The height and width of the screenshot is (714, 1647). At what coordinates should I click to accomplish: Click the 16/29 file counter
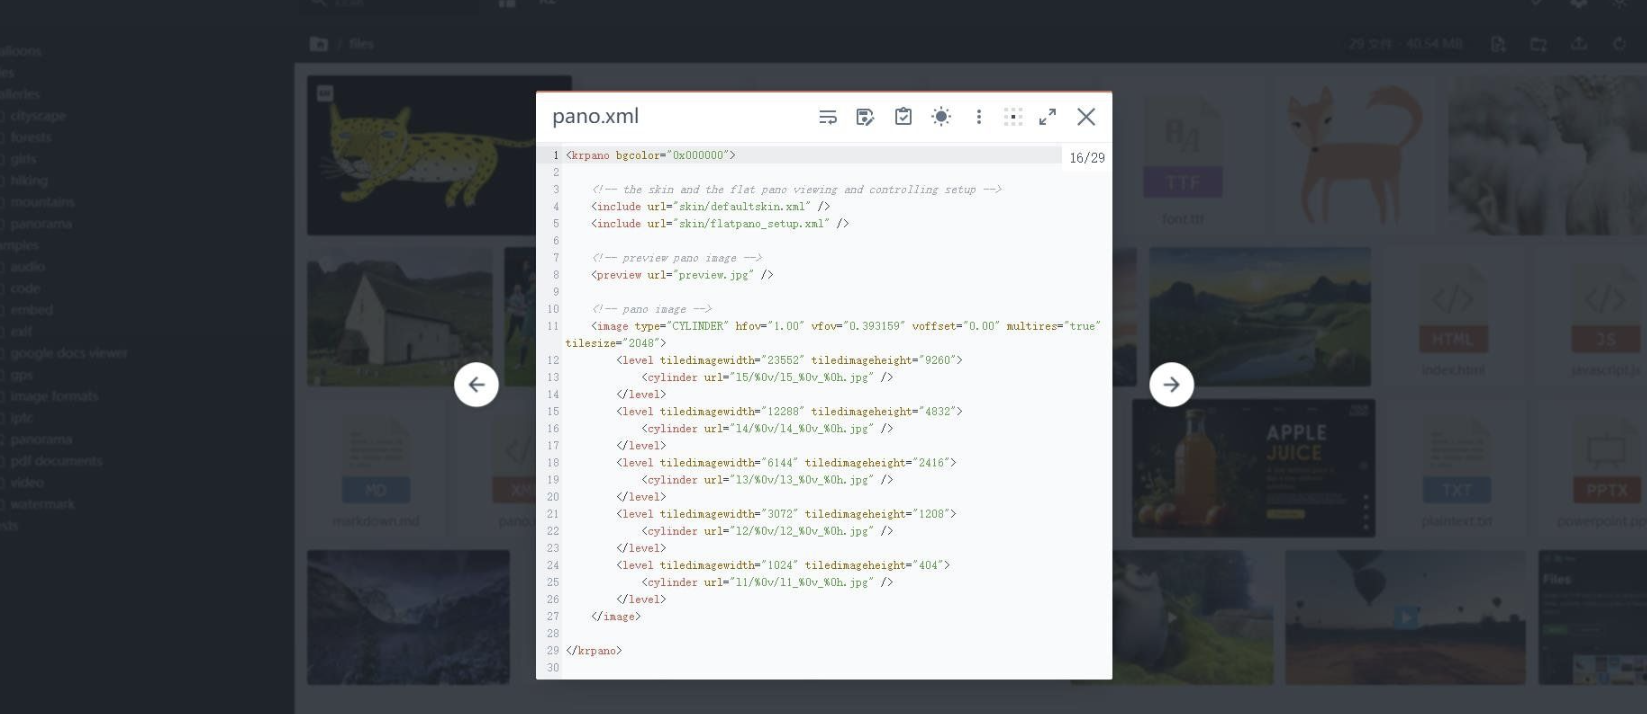[1087, 158]
